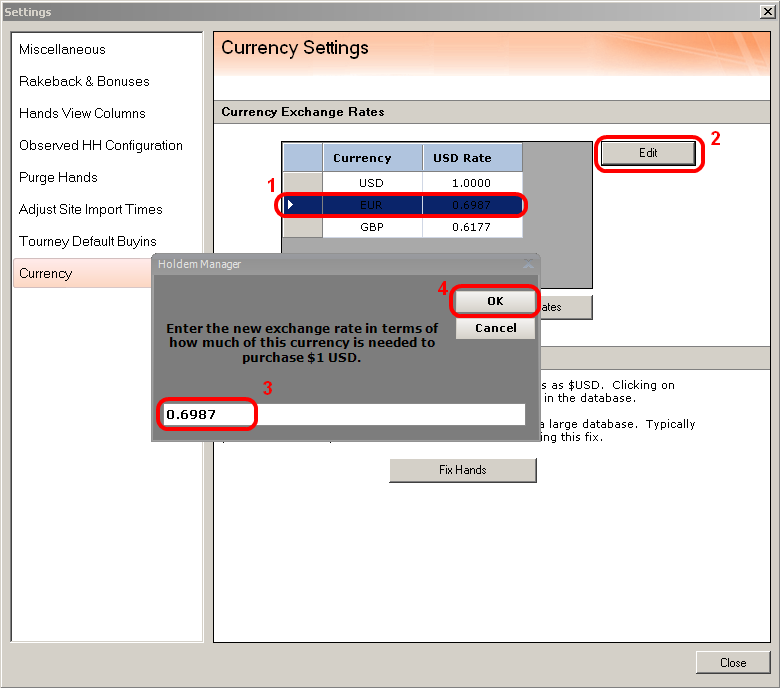Viewport: 780px width, 688px height.
Task: Select the Purge Hands section
Action: click(58, 177)
